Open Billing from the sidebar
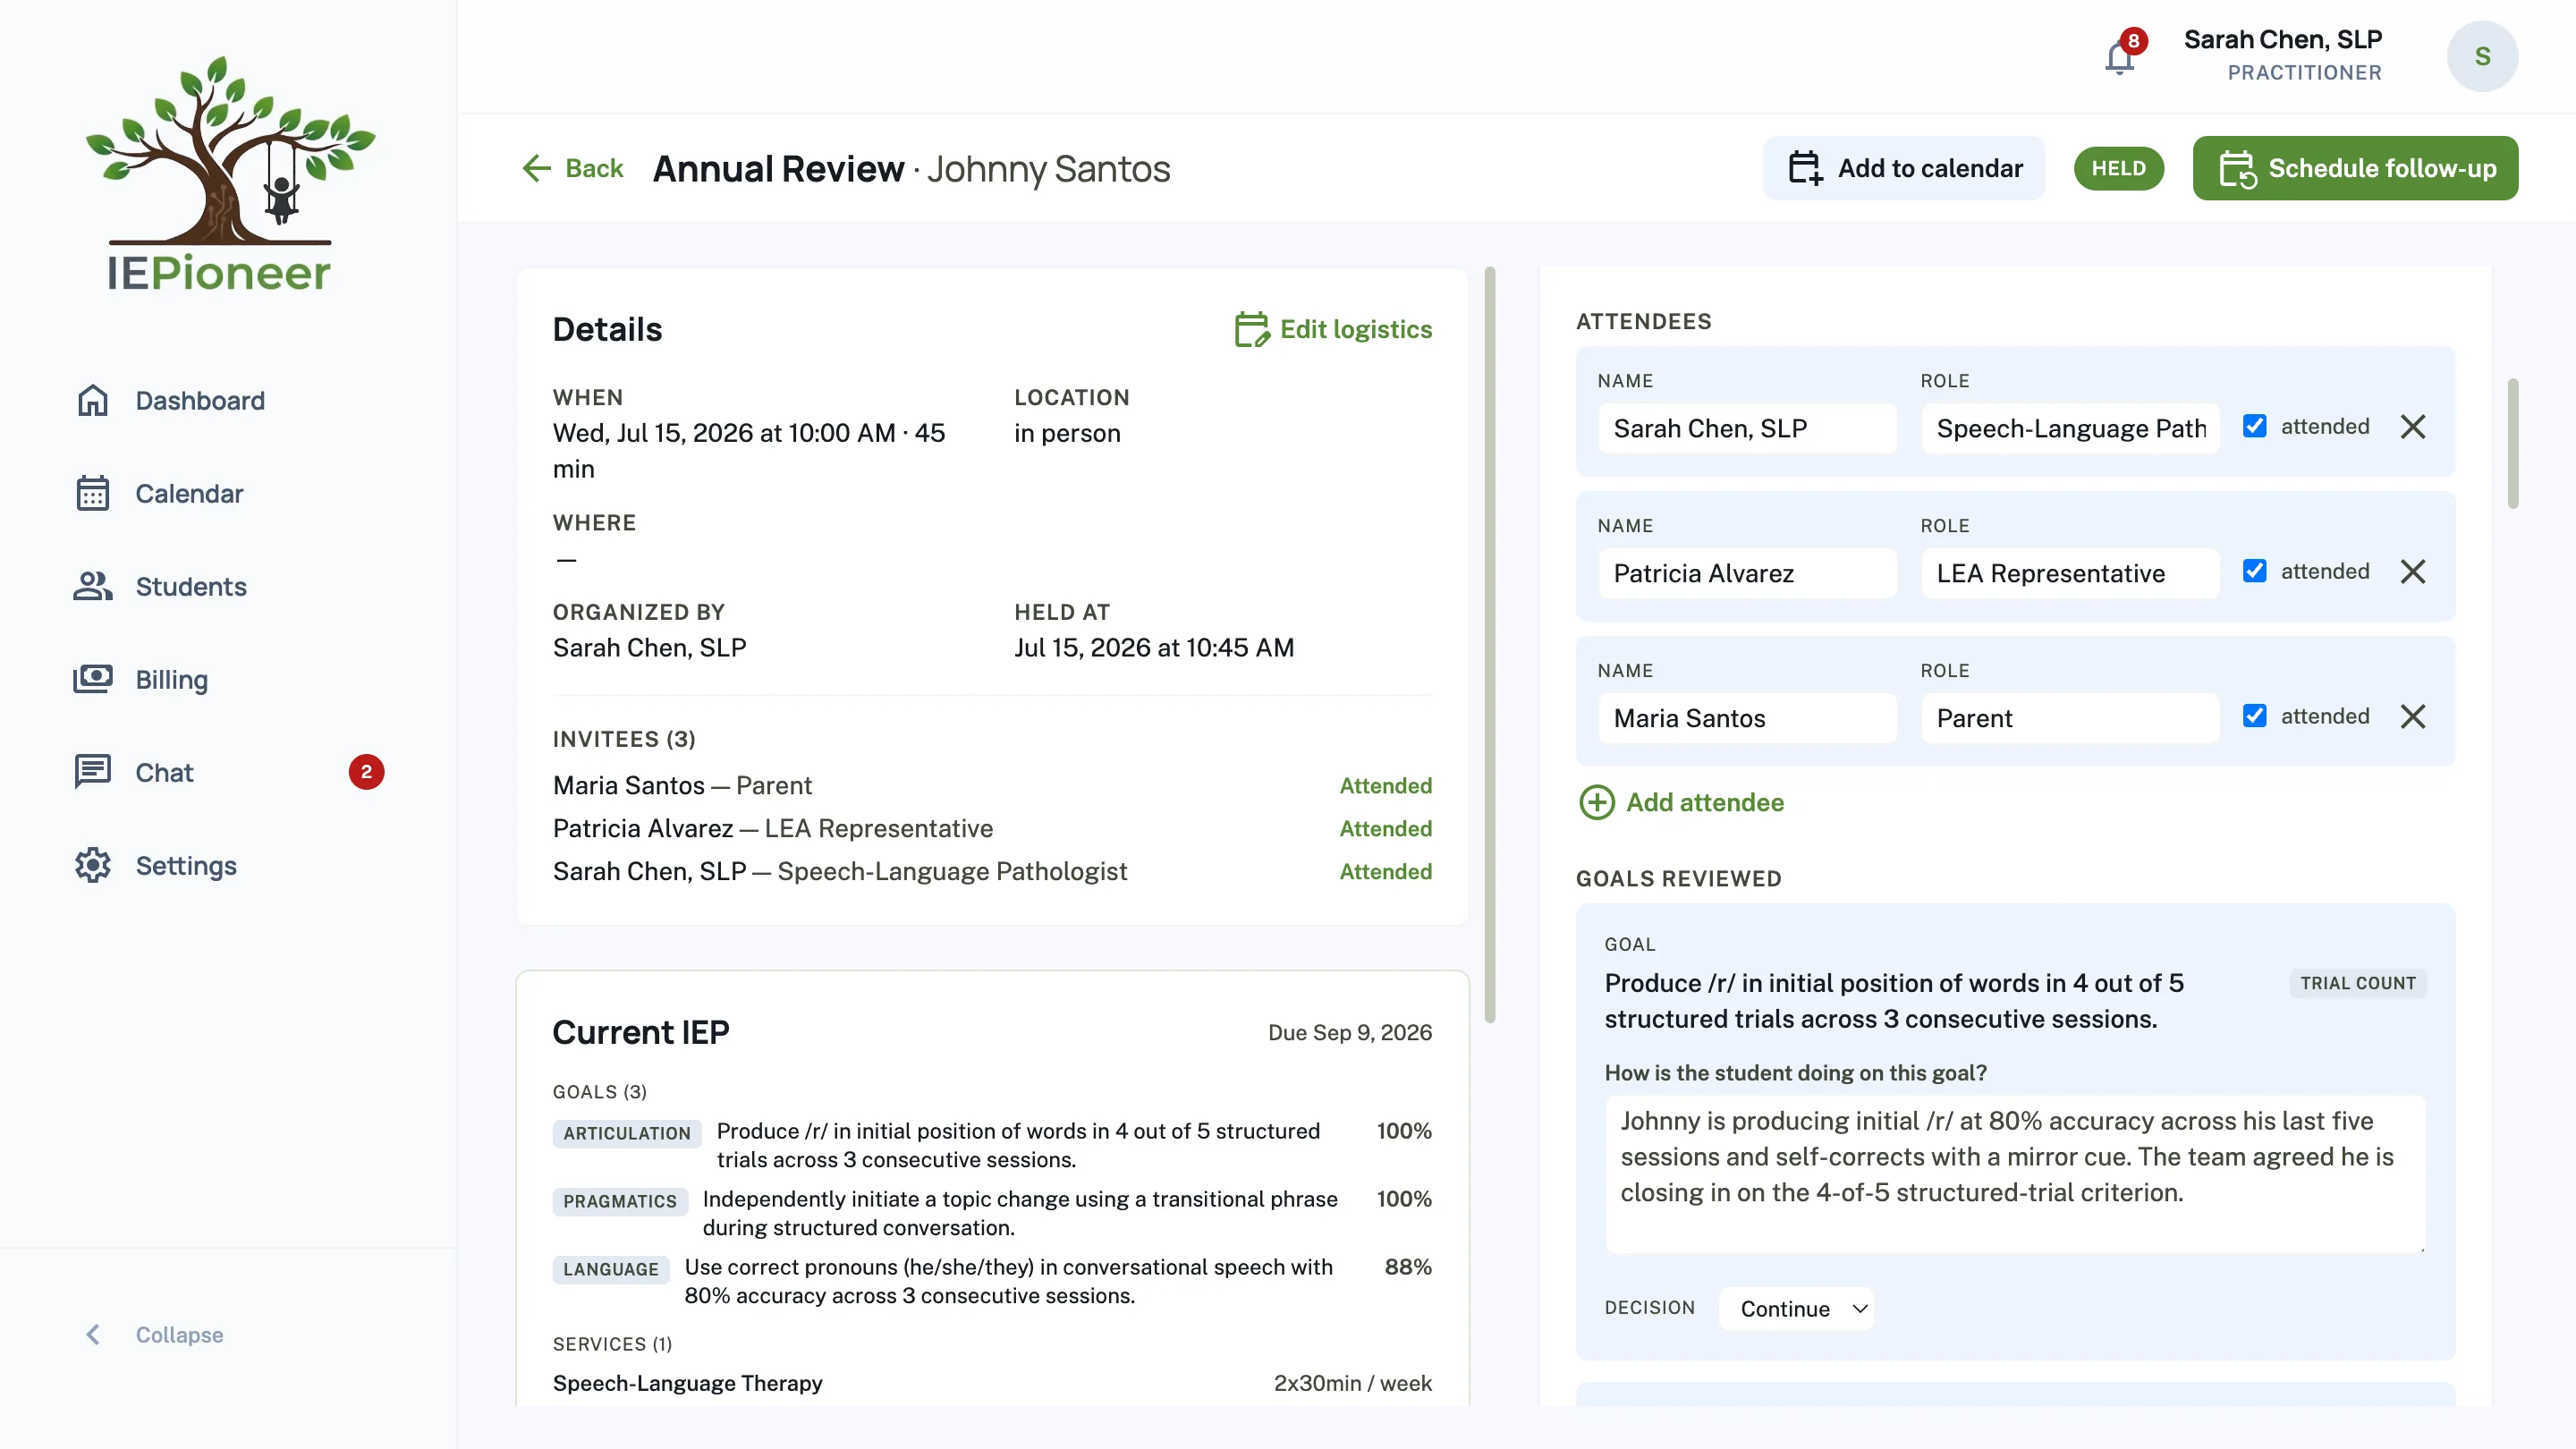 coord(172,679)
